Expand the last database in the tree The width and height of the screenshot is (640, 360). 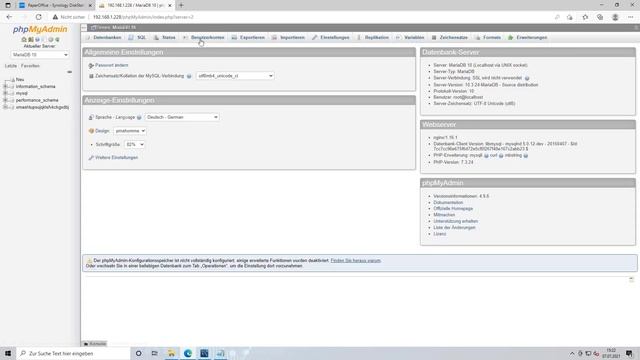[x=5, y=107]
